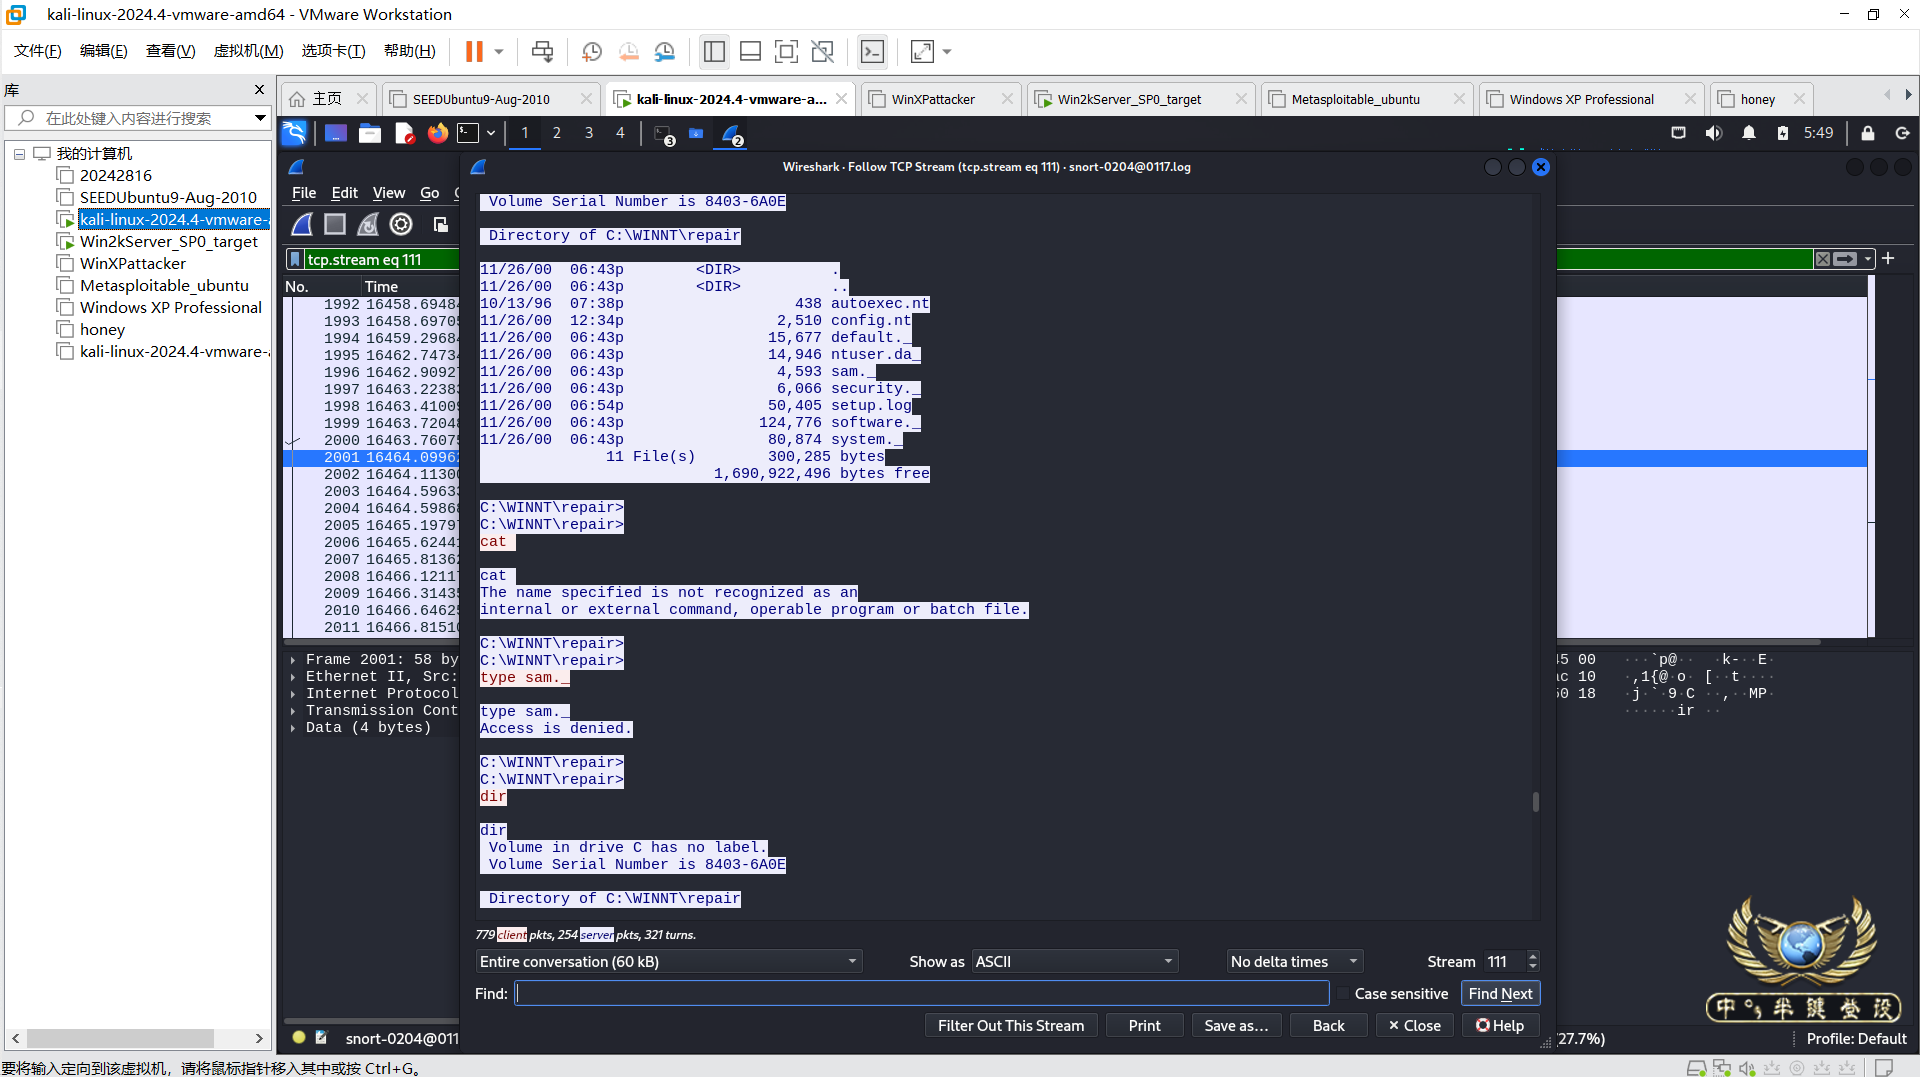Click the Stream number spin box
Viewport: 1920px width, 1077px height.
pos(1510,962)
